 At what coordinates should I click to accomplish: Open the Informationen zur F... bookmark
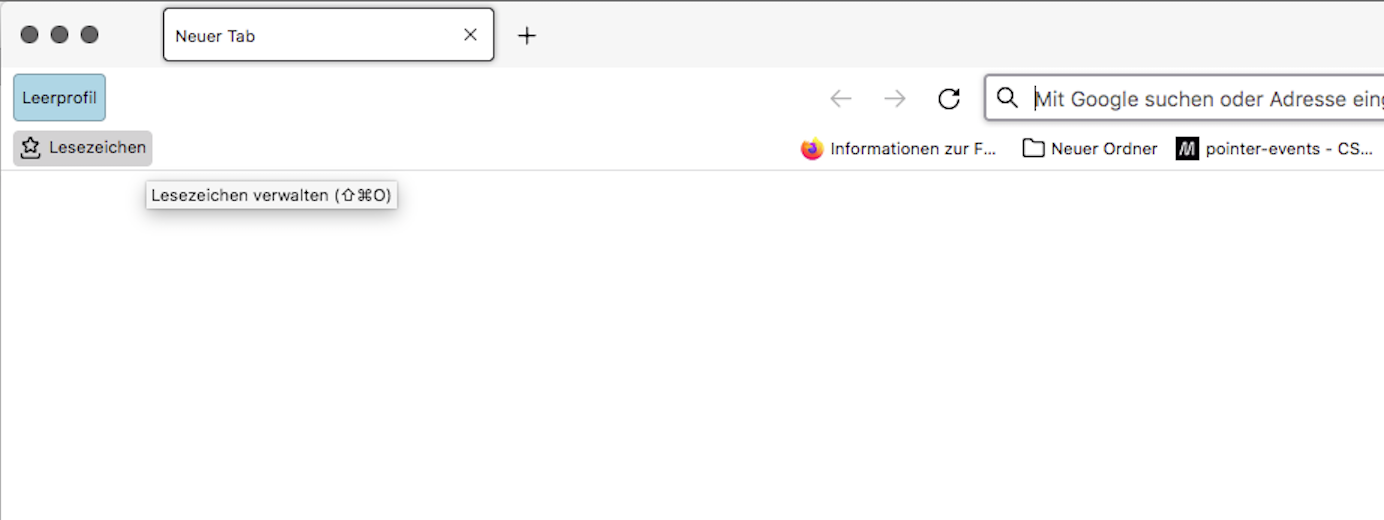click(x=913, y=149)
